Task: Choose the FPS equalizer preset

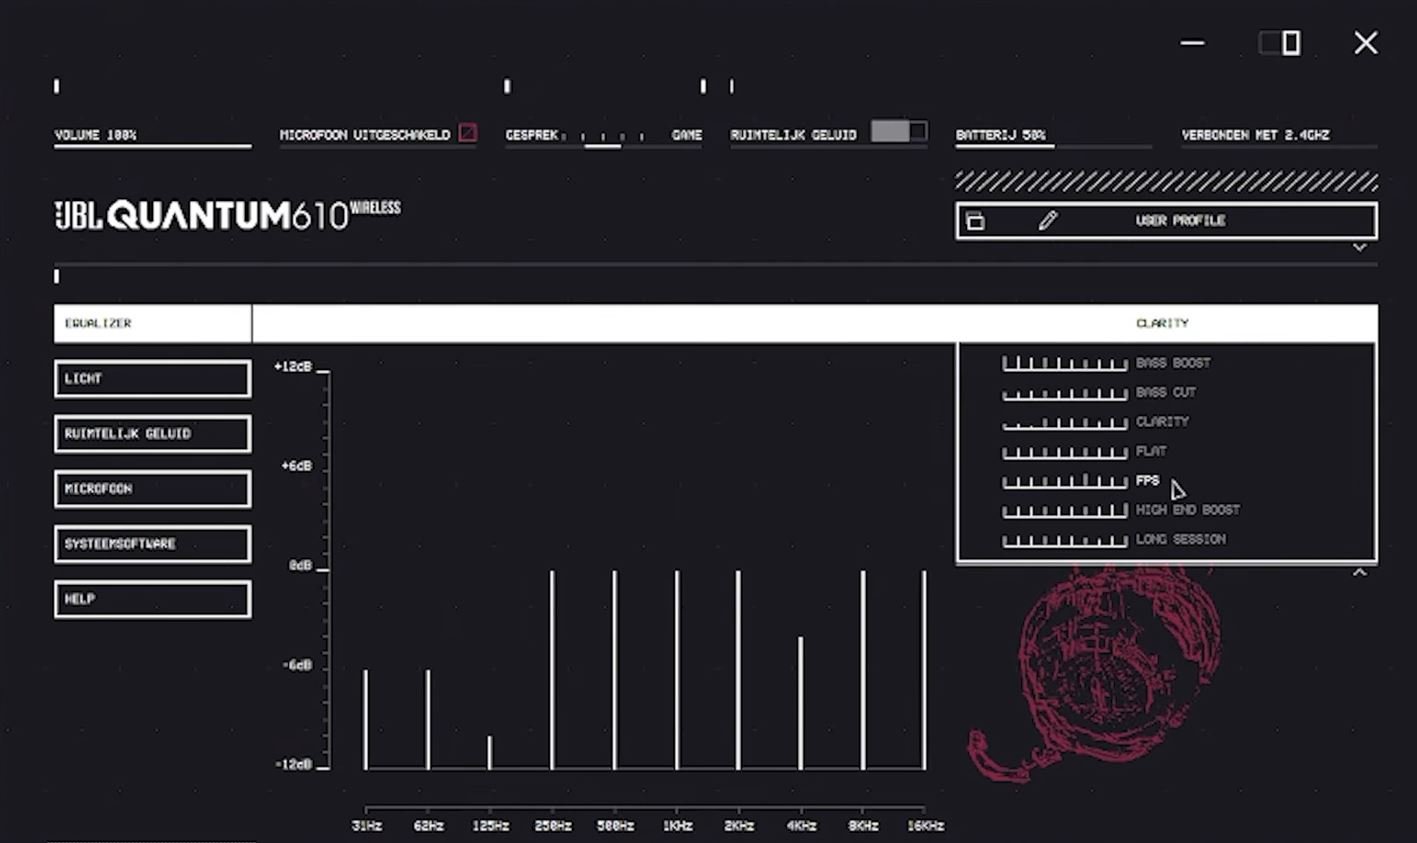Action: (1147, 481)
